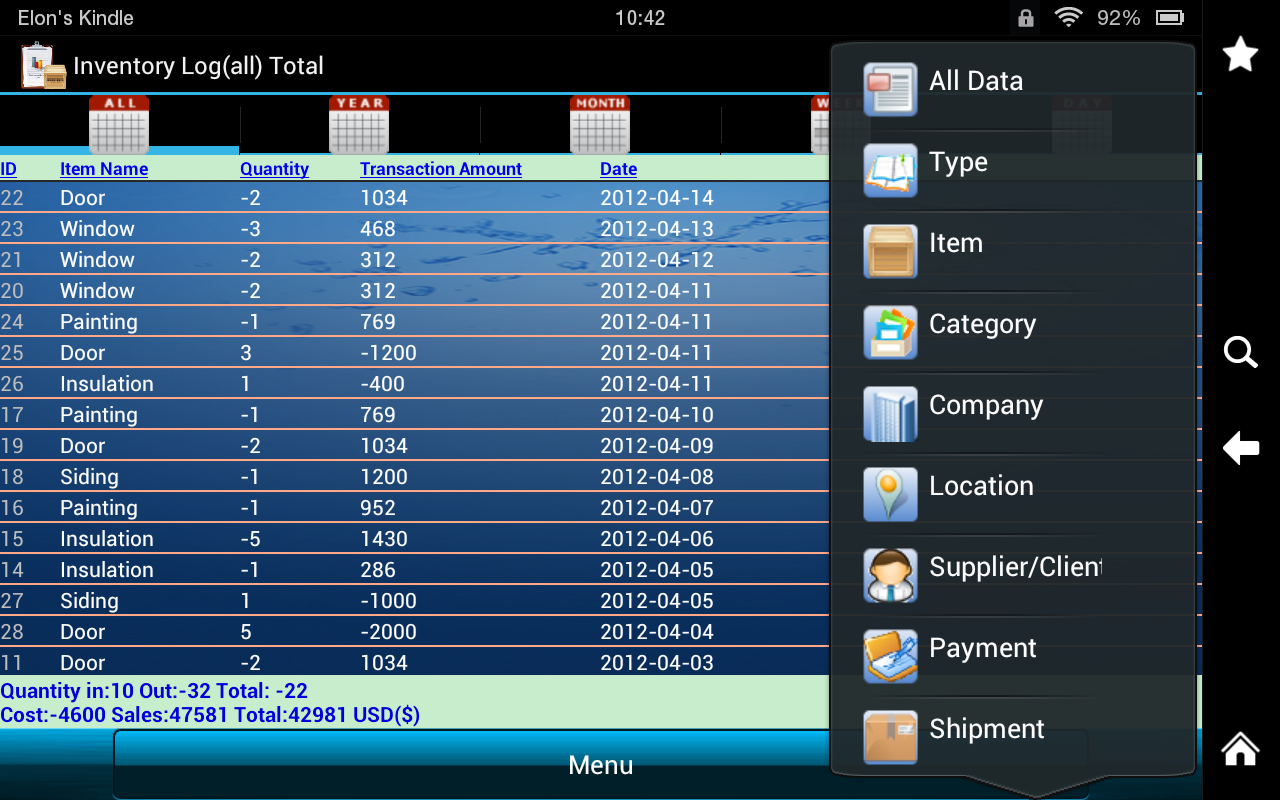Viewport: 1280px width, 800px height.
Task: Select row ID 21 Window
Action: 415,260
